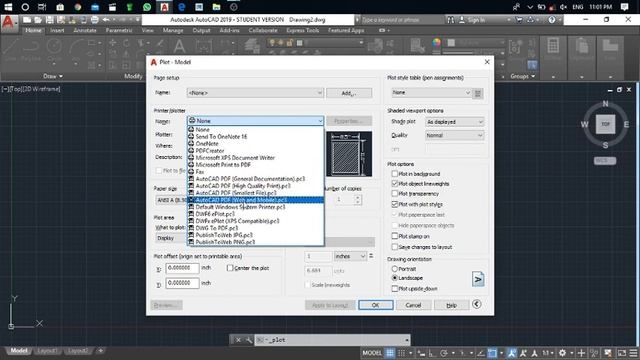Click the Save icon in Quick Access toolbar
The image size is (640, 360).
[49, 20]
